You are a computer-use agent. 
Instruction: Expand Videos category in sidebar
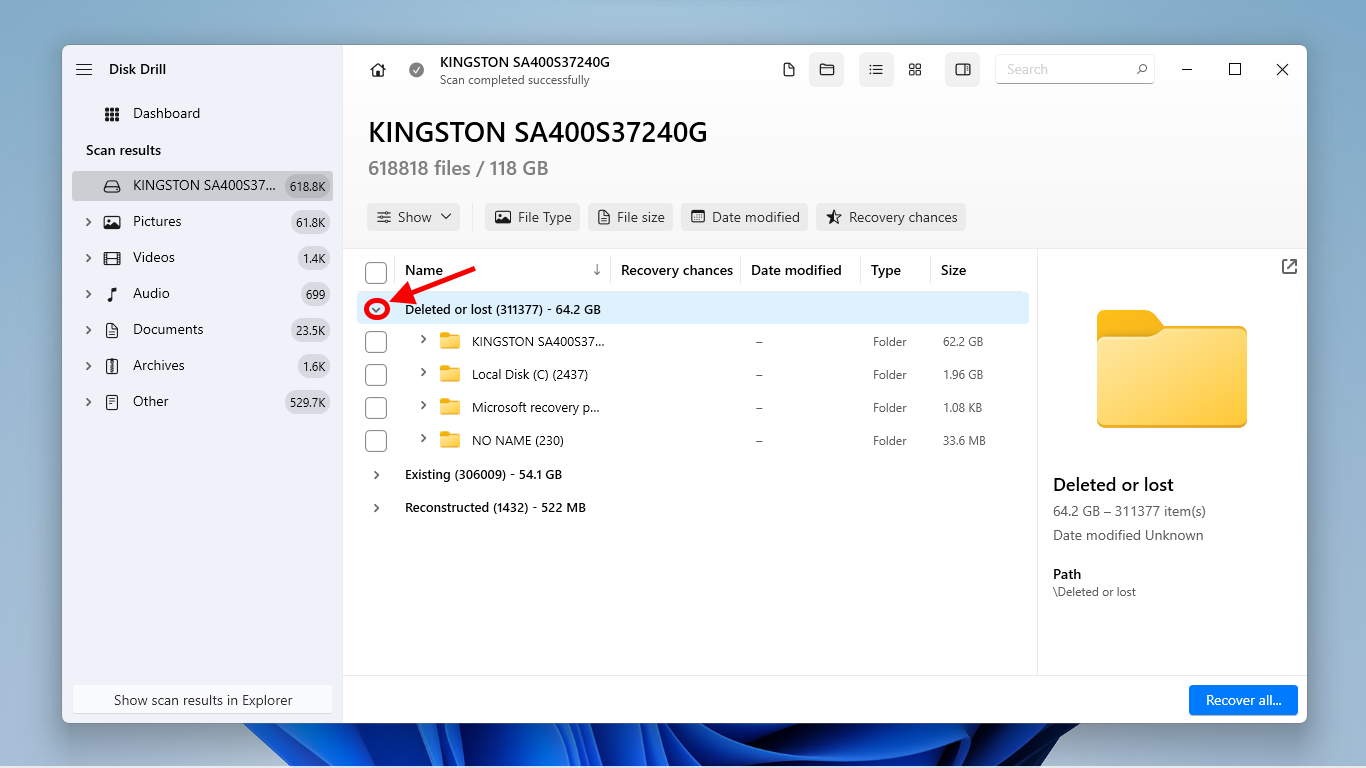[88, 258]
